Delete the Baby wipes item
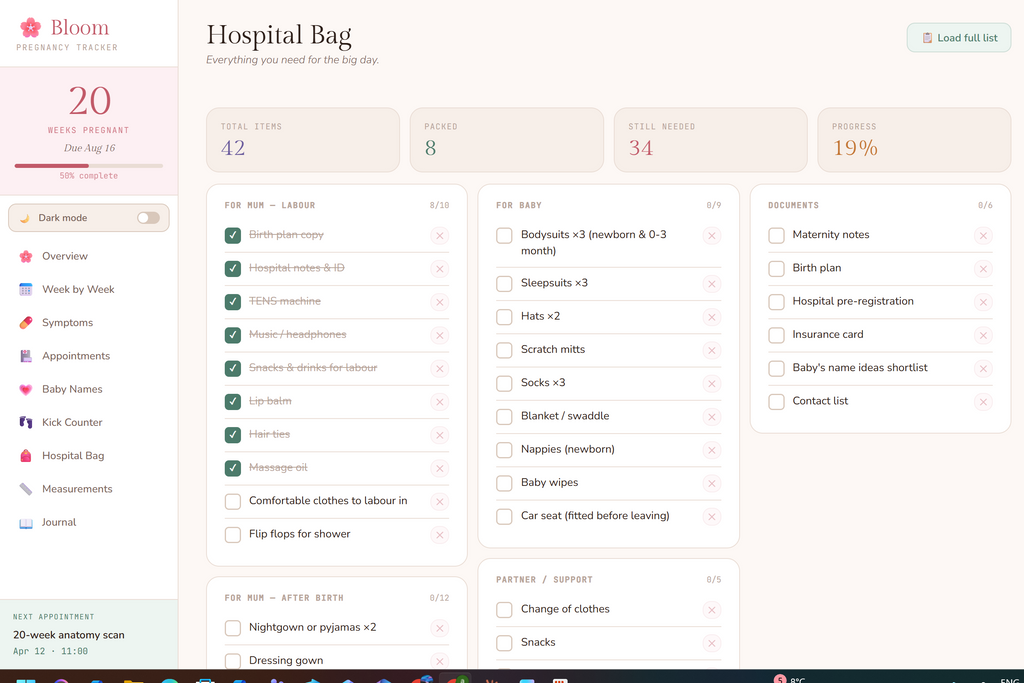This screenshot has width=1024, height=683. (712, 484)
